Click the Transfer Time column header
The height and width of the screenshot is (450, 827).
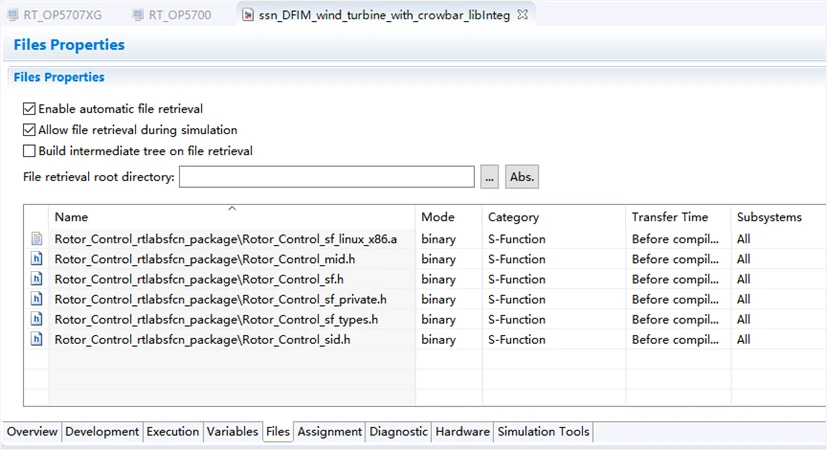point(669,217)
